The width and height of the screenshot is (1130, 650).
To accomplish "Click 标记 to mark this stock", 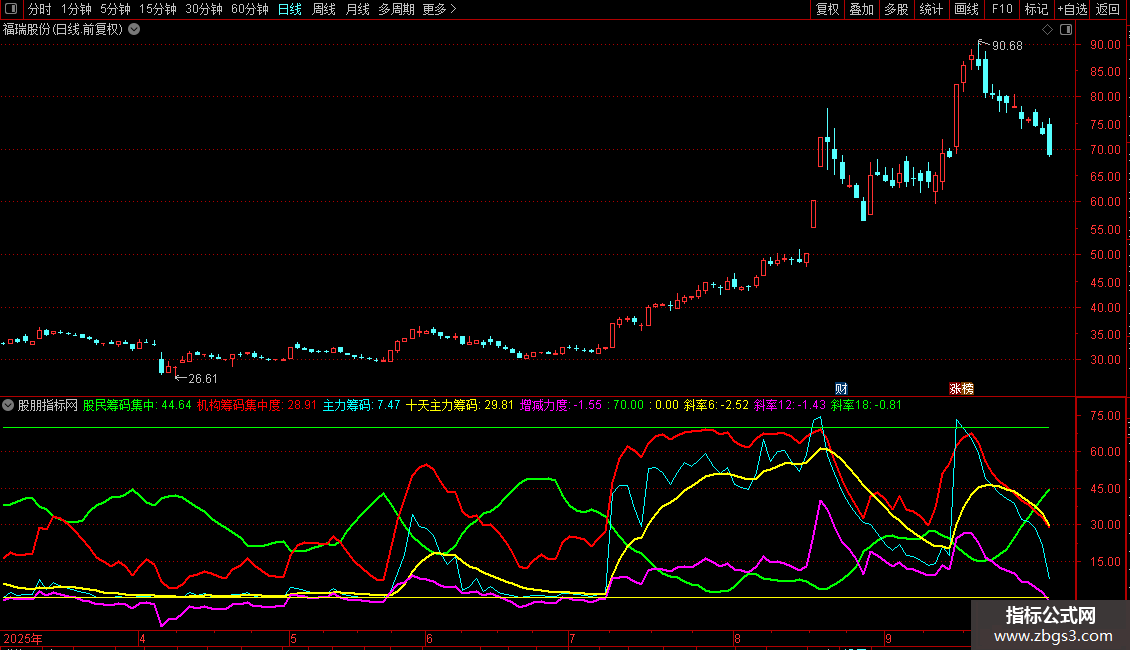I will 1036,10.
